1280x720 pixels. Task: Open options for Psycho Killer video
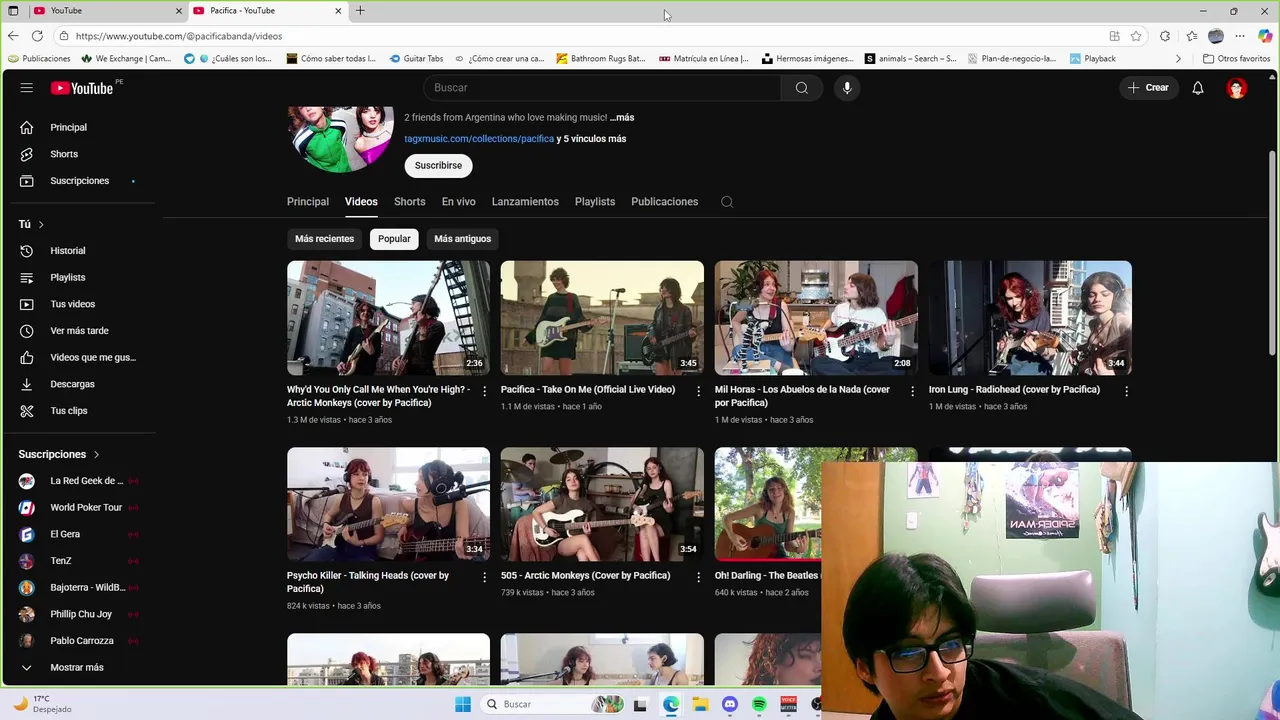[485, 577]
